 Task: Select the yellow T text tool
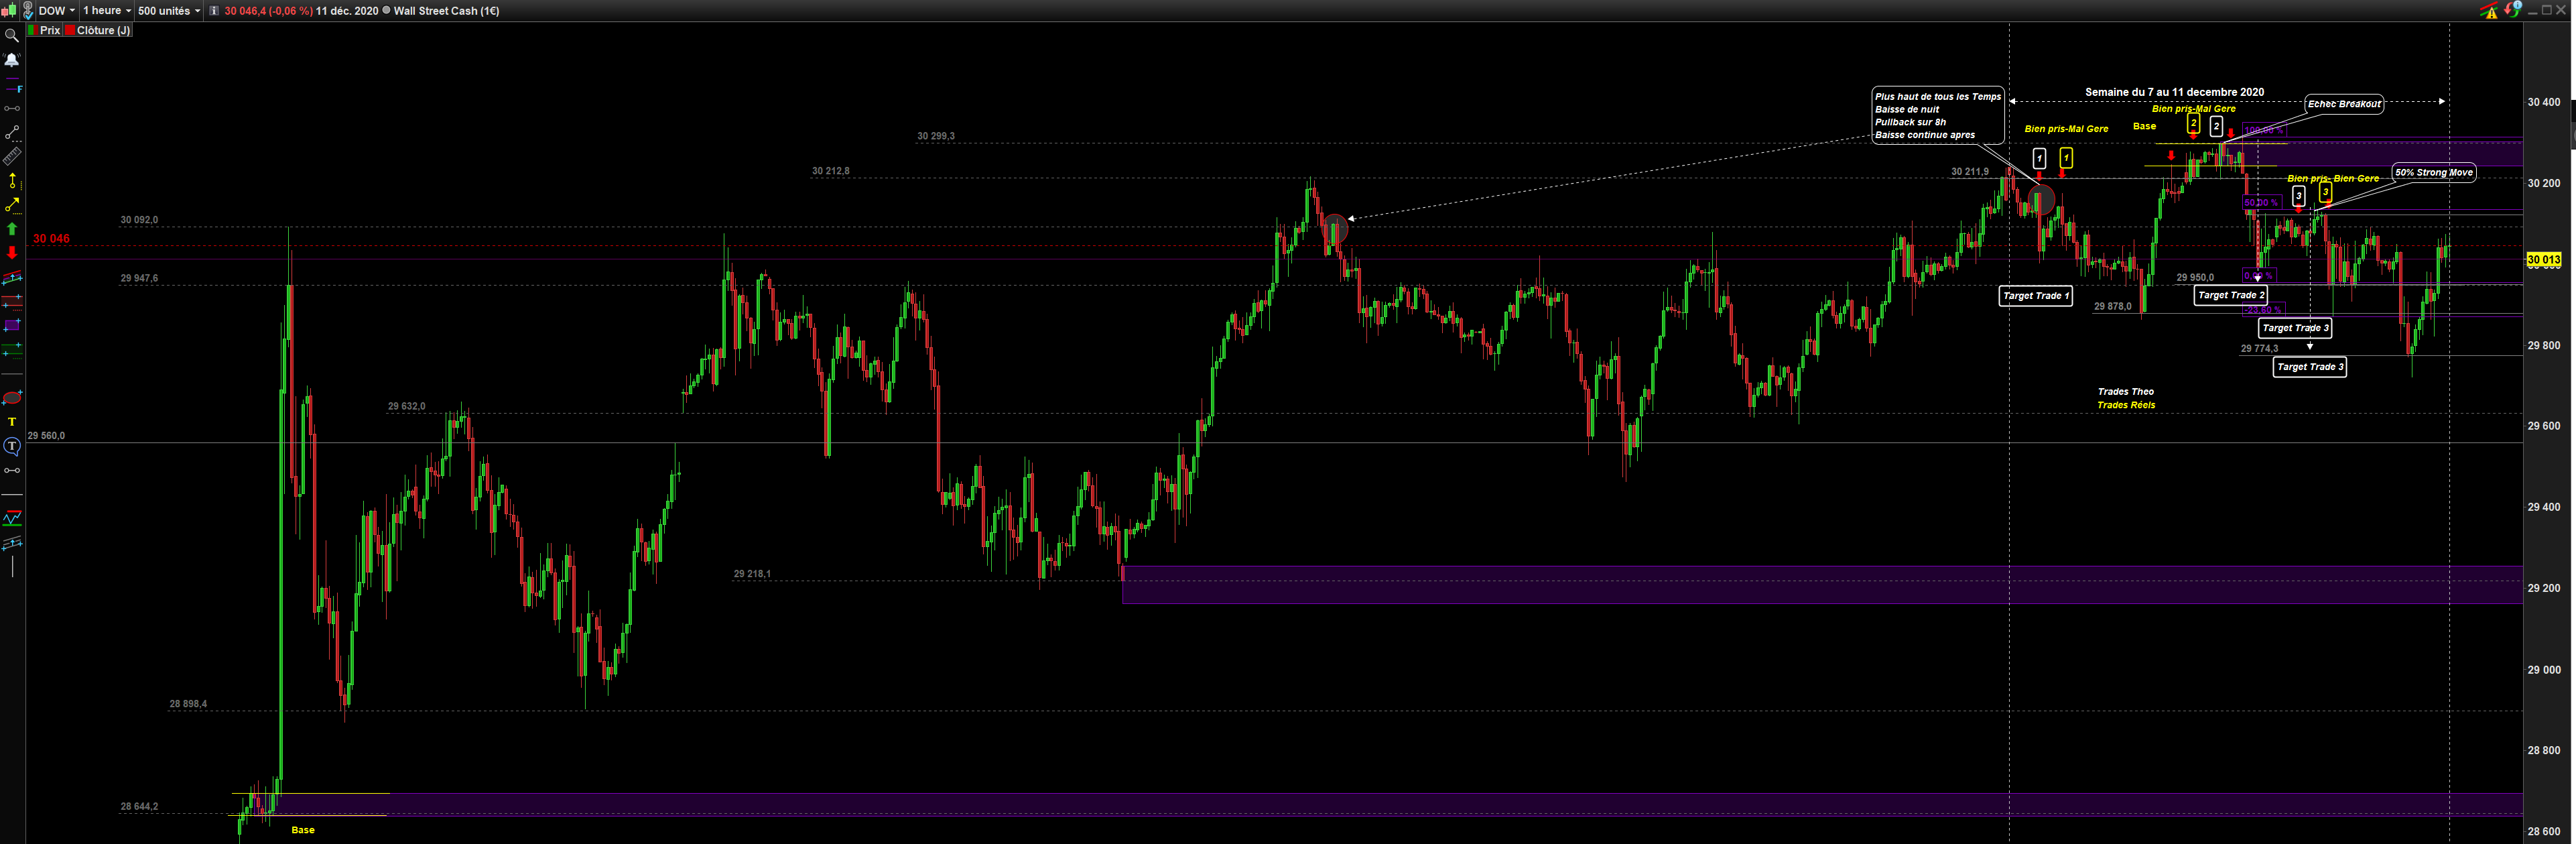point(12,422)
